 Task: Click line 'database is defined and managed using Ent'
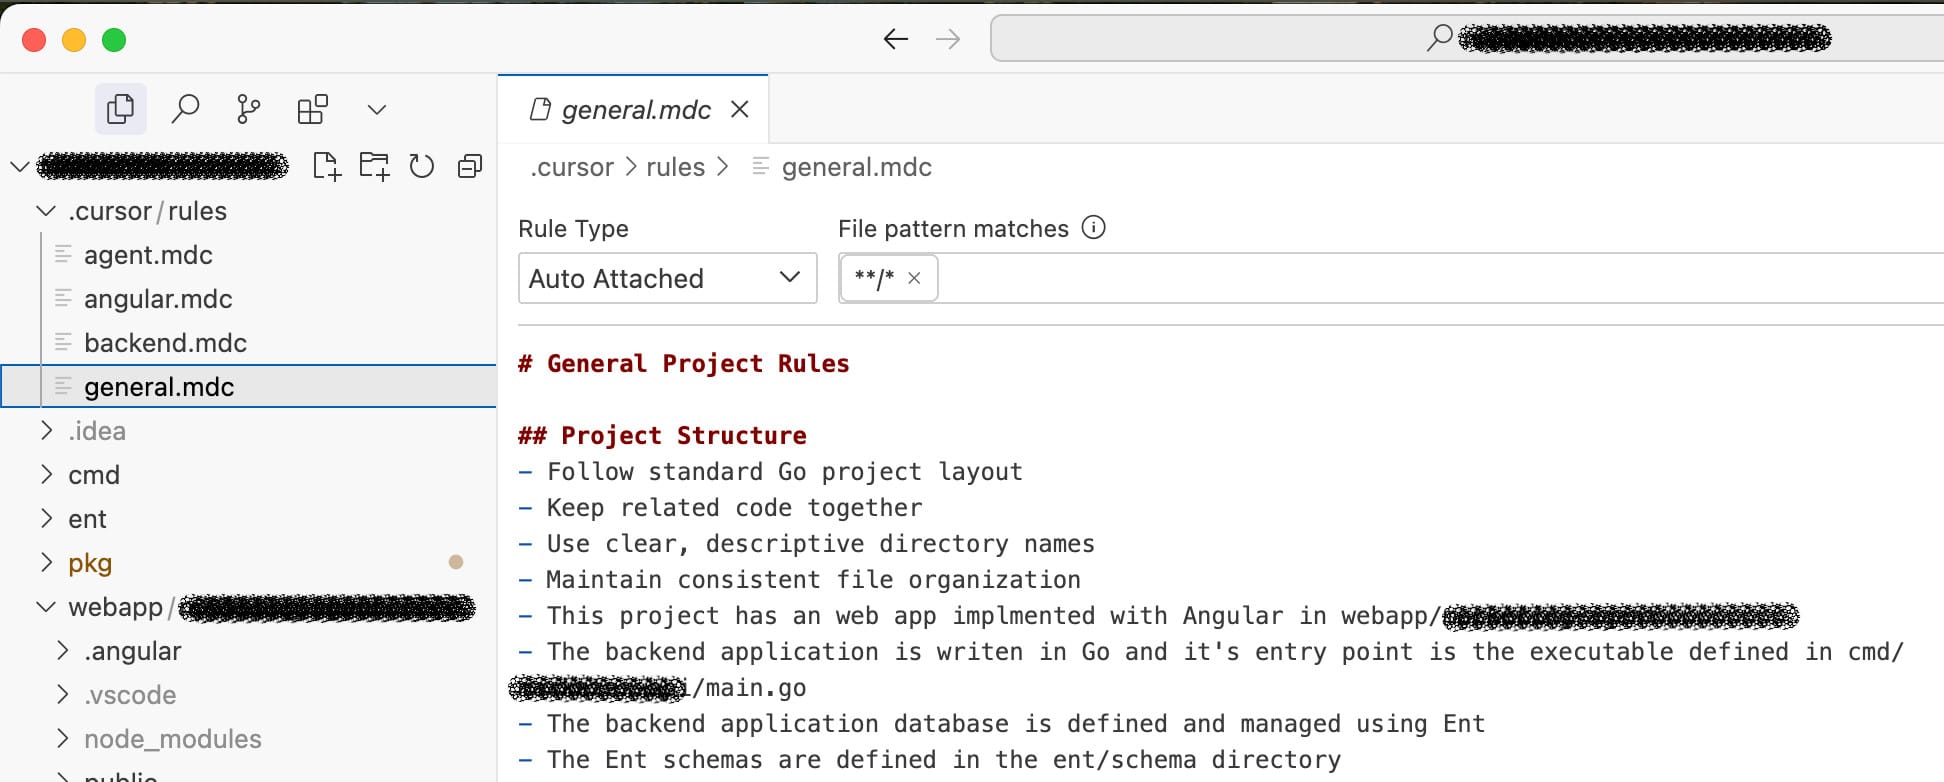[x=1015, y=723]
